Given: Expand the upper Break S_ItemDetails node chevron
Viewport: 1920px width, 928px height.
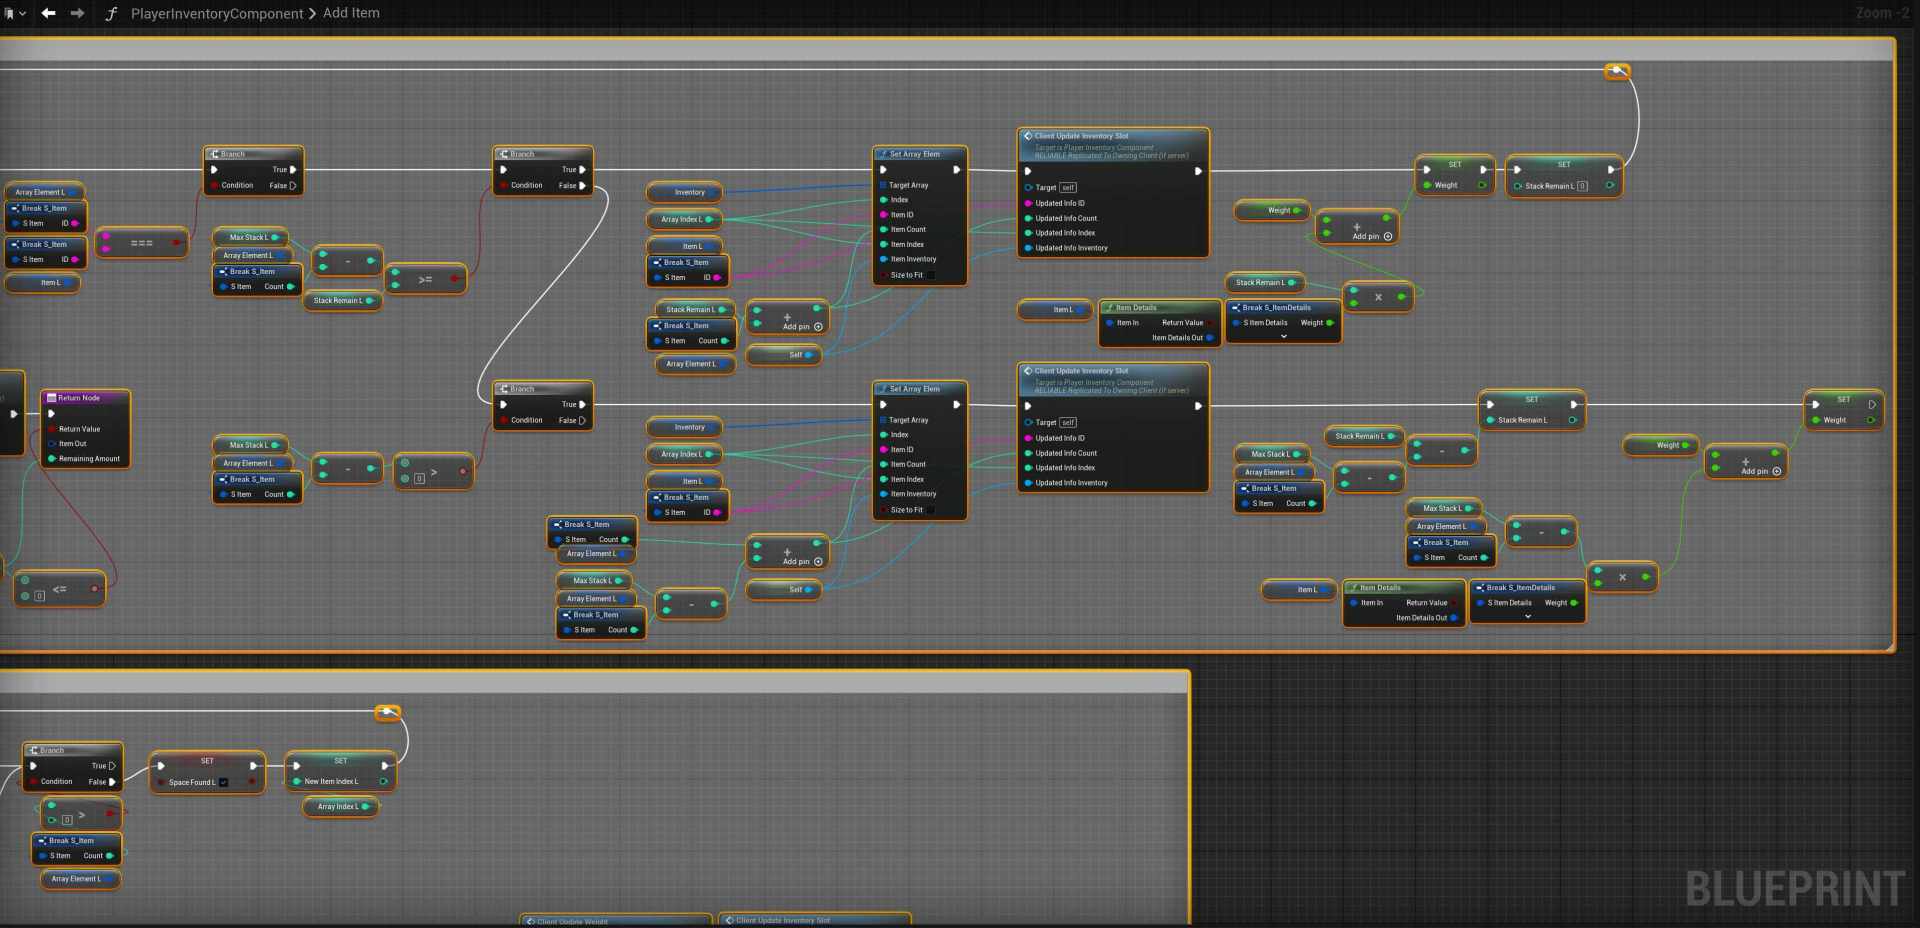Looking at the screenshot, I should click(1283, 337).
